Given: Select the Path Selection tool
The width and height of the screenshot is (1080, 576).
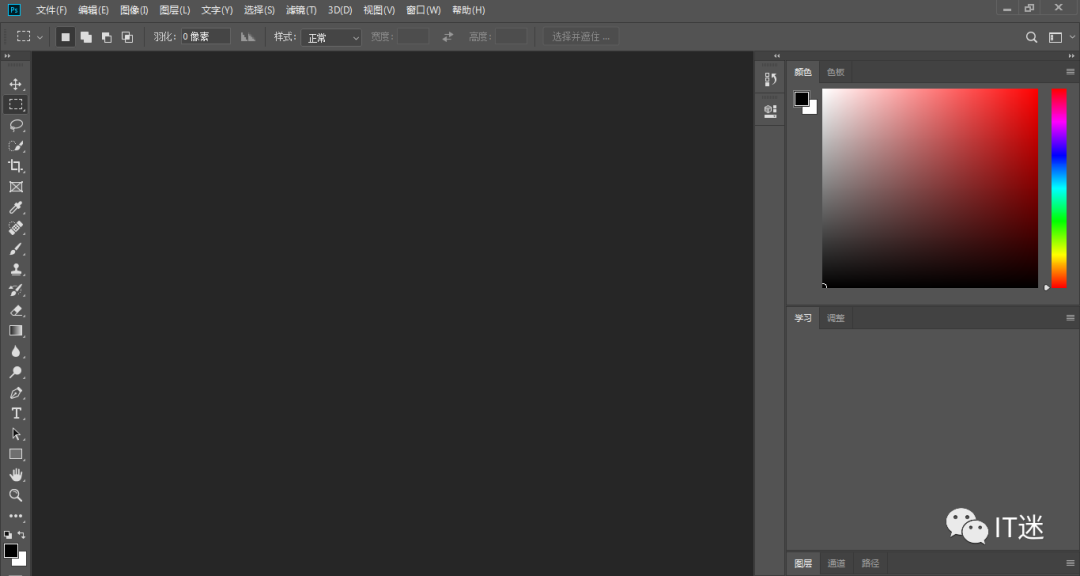Looking at the screenshot, I should pos(15,434).
